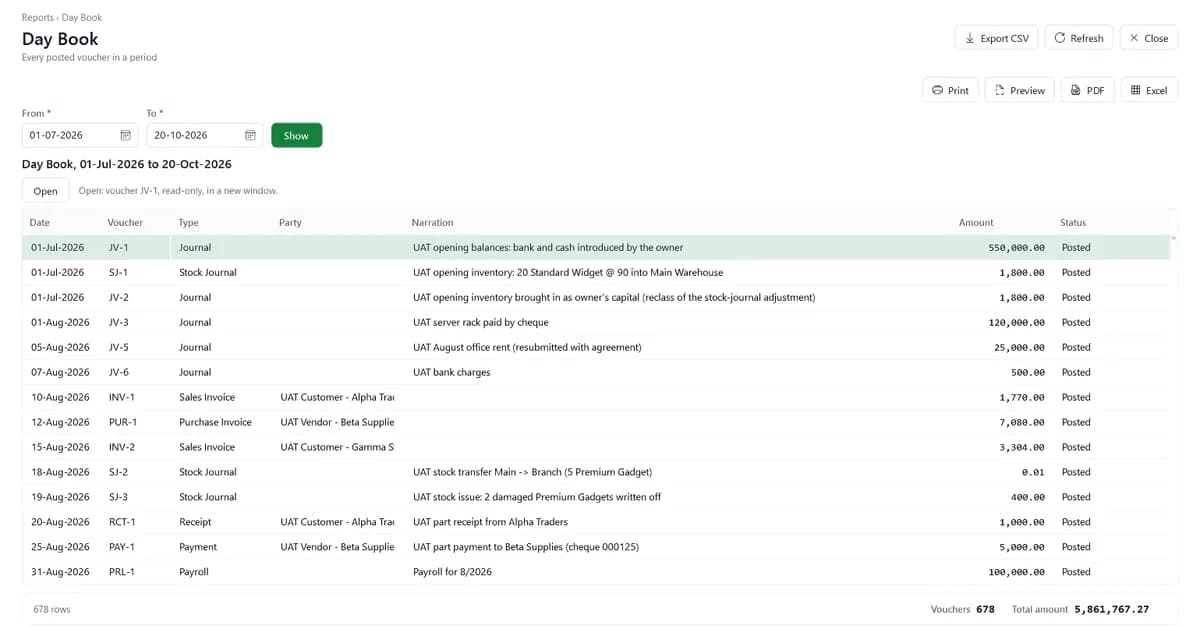Sort by the Voucher column header
Screen dimensions: 1200x628
click(125, 222)
